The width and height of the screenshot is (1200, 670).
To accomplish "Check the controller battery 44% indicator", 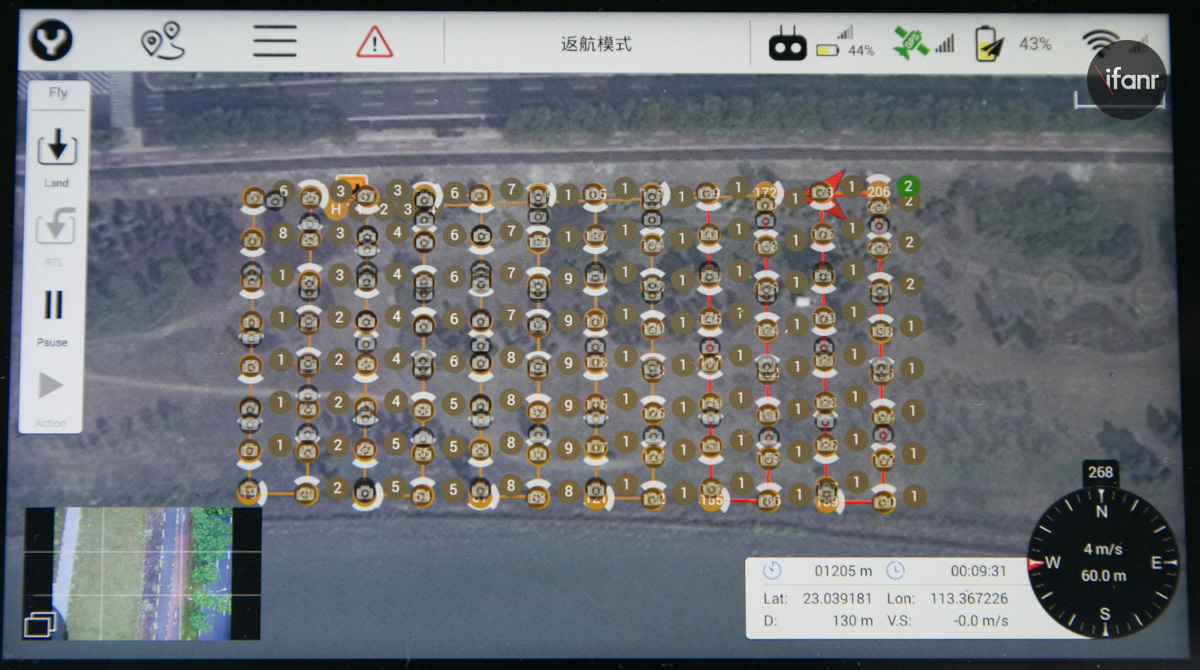I will (845, 49).
